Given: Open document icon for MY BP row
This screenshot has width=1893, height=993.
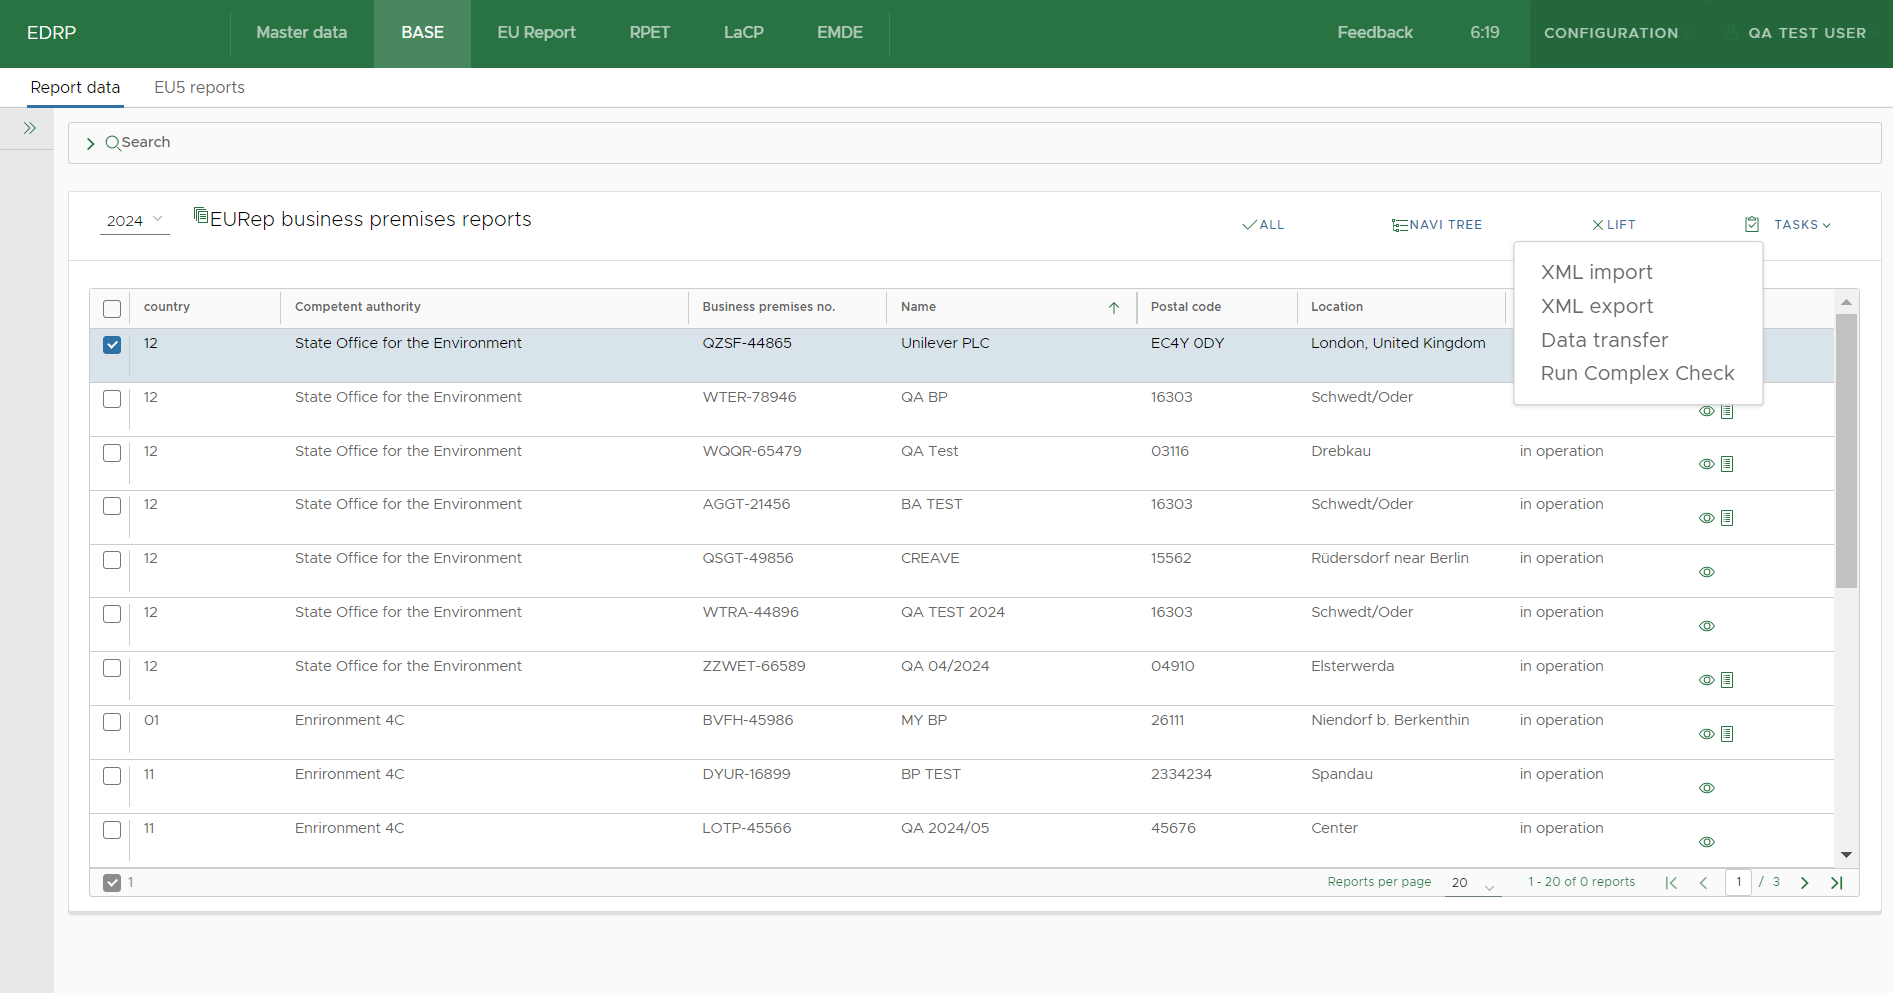Looking at the screenshot, I should [1727, 734].
